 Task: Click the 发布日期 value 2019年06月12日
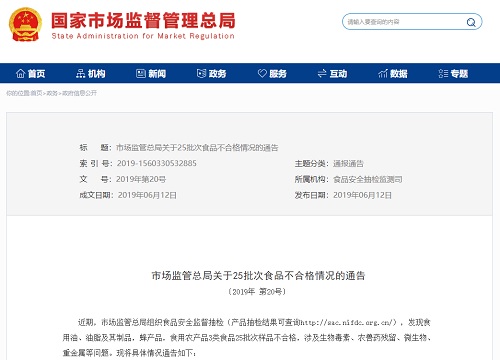point(362,195)
